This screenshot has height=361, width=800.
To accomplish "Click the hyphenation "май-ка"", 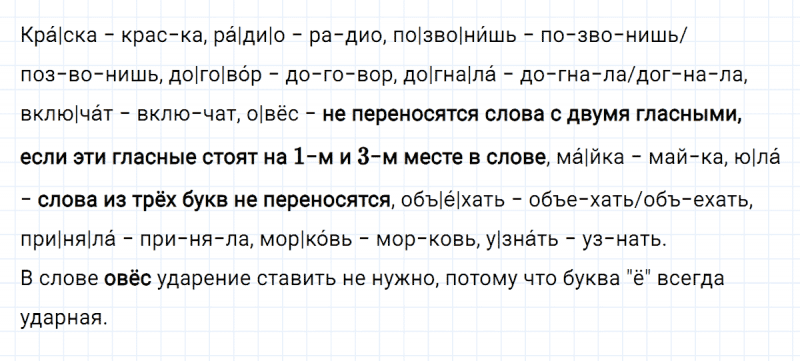I will (687, 157).
